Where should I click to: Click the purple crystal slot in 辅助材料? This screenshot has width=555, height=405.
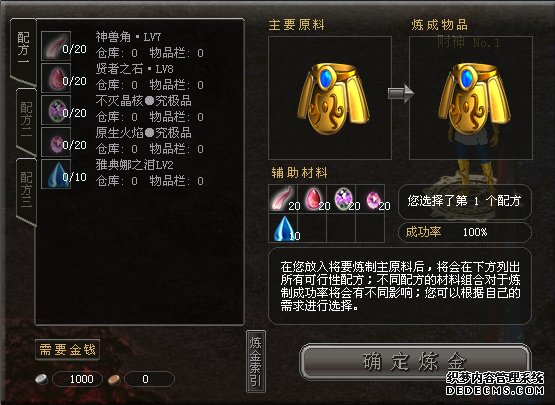[341, 199]
